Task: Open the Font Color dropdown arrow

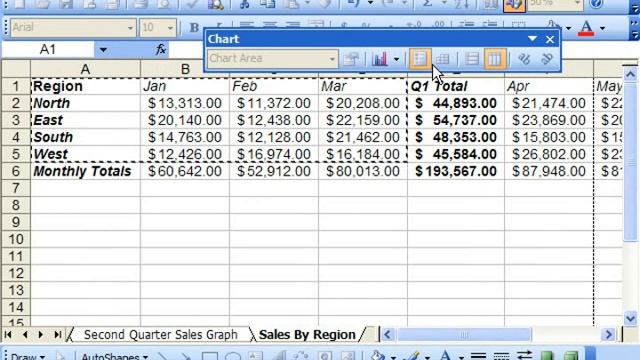Action: (602, 28)
